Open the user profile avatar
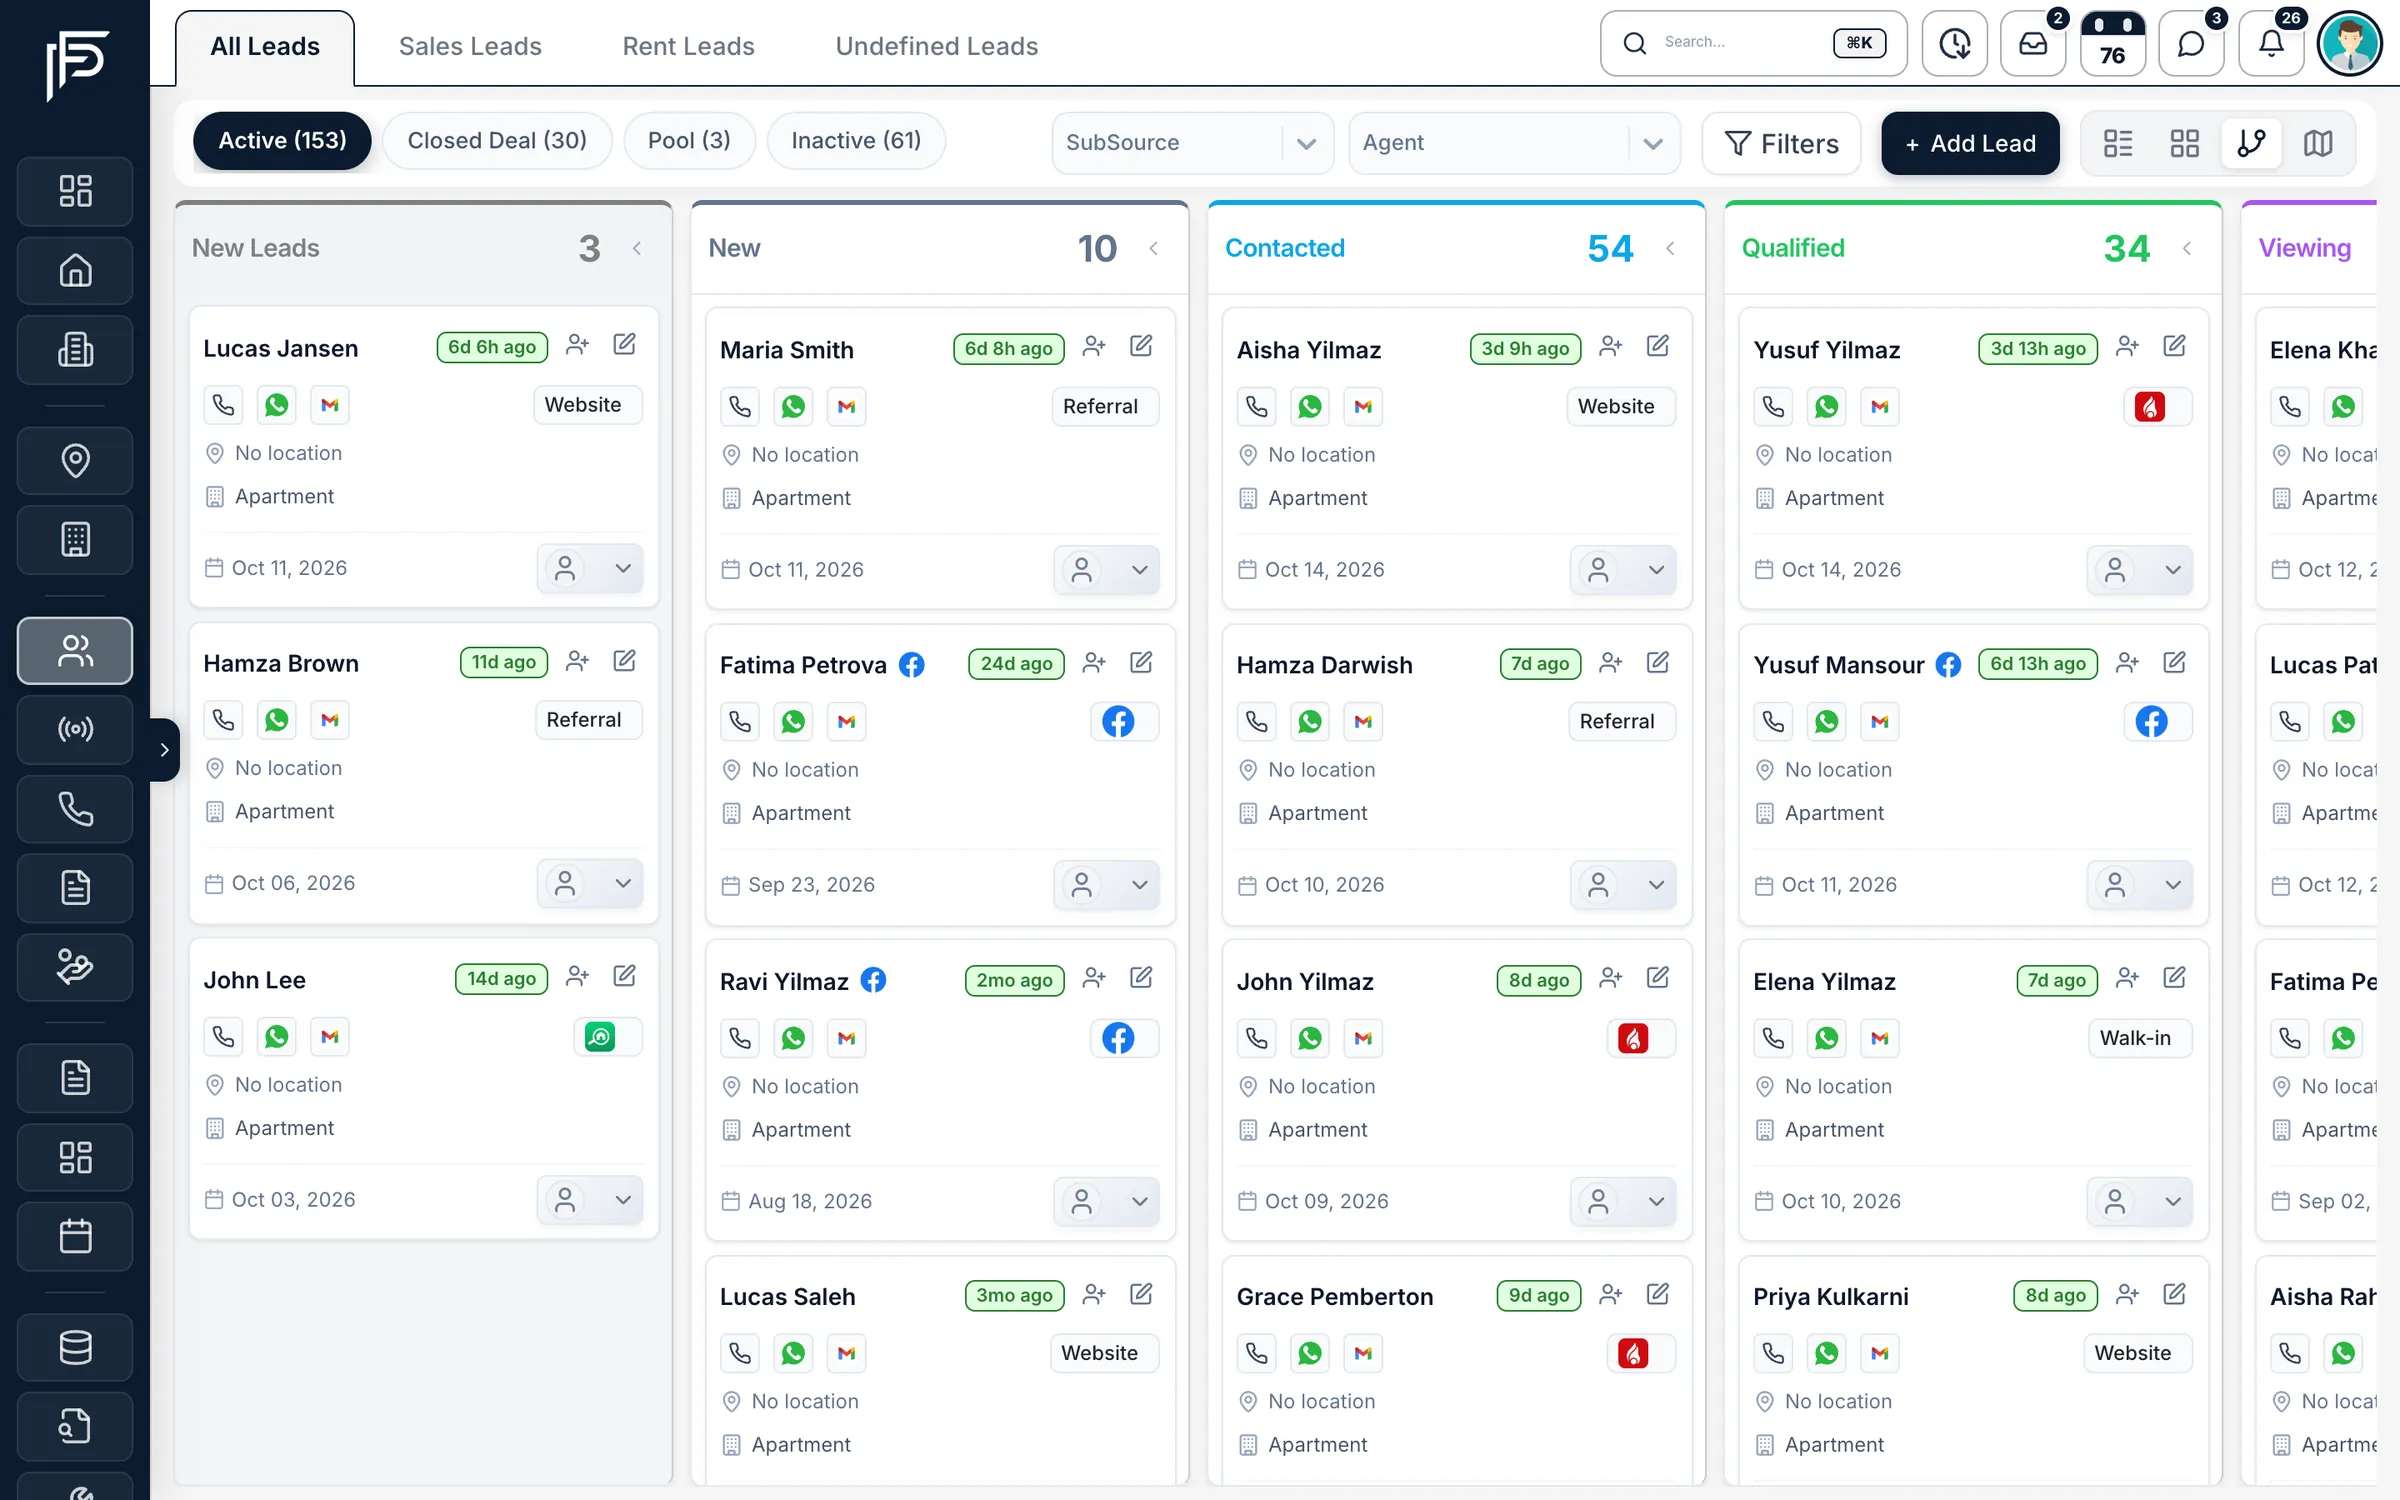 point(2350,43)
